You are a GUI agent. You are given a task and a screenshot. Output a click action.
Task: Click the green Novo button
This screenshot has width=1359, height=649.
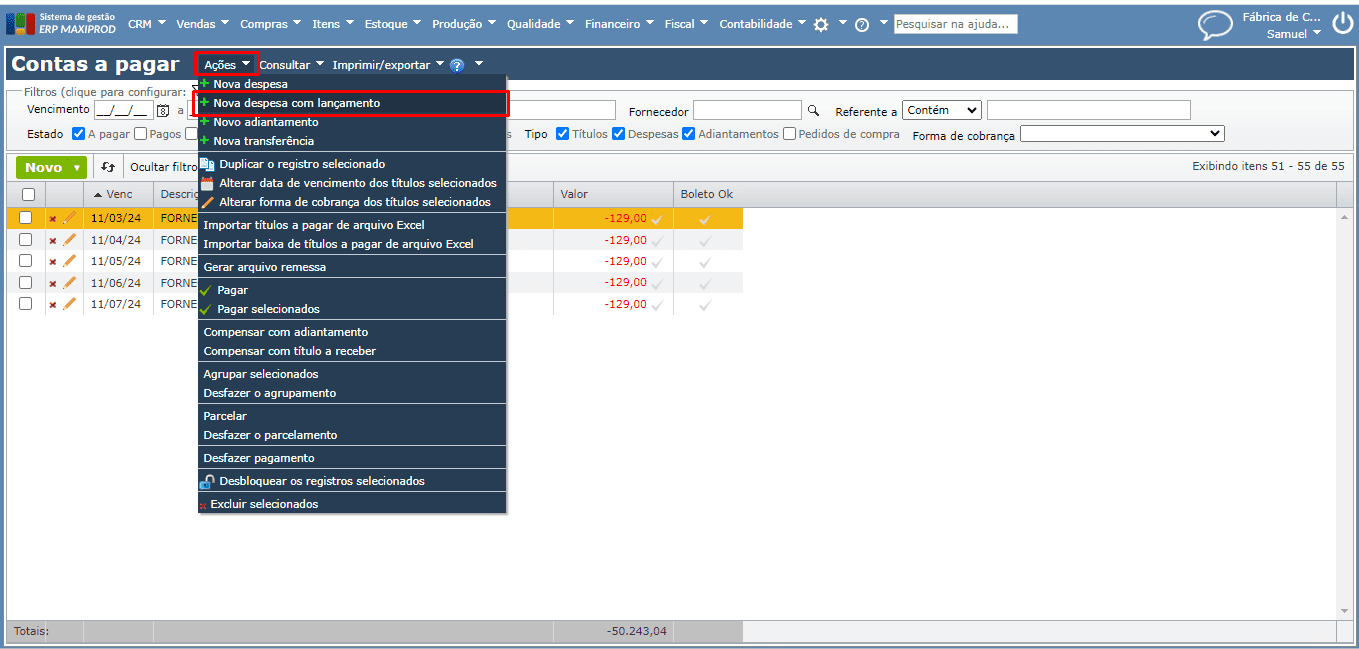pyautogui.click(x=51, y=168)
